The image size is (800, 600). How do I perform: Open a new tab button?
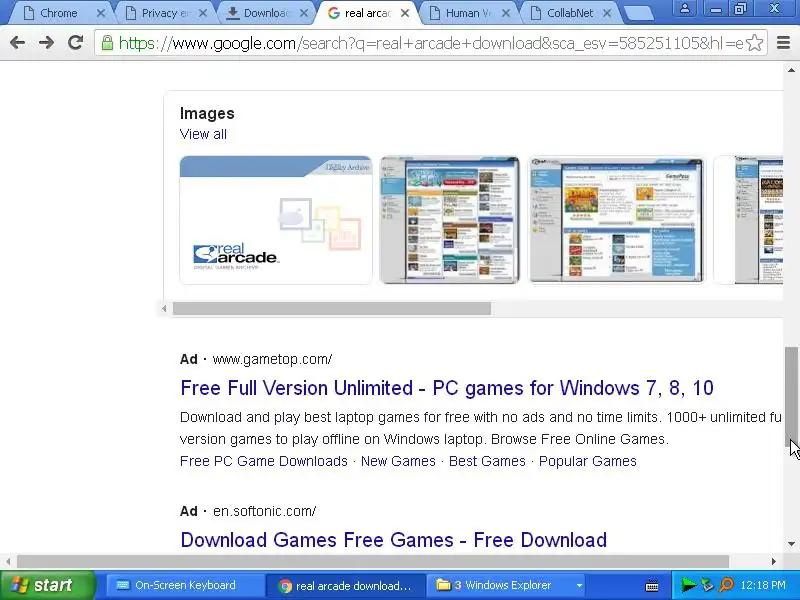click(638, 14)
